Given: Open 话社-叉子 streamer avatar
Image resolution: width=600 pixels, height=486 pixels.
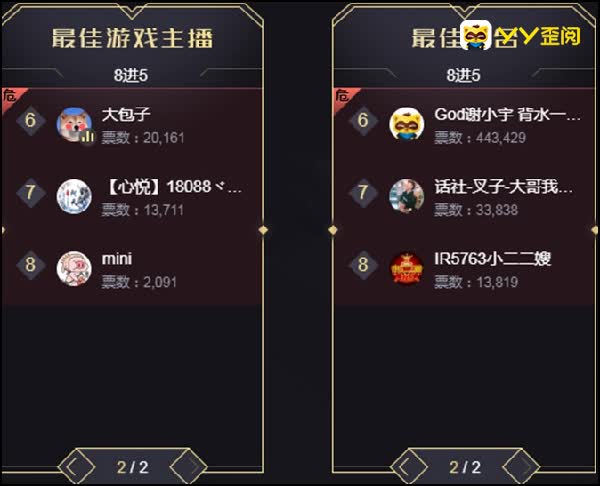Looking at the screenshot, I should (407, 197).
